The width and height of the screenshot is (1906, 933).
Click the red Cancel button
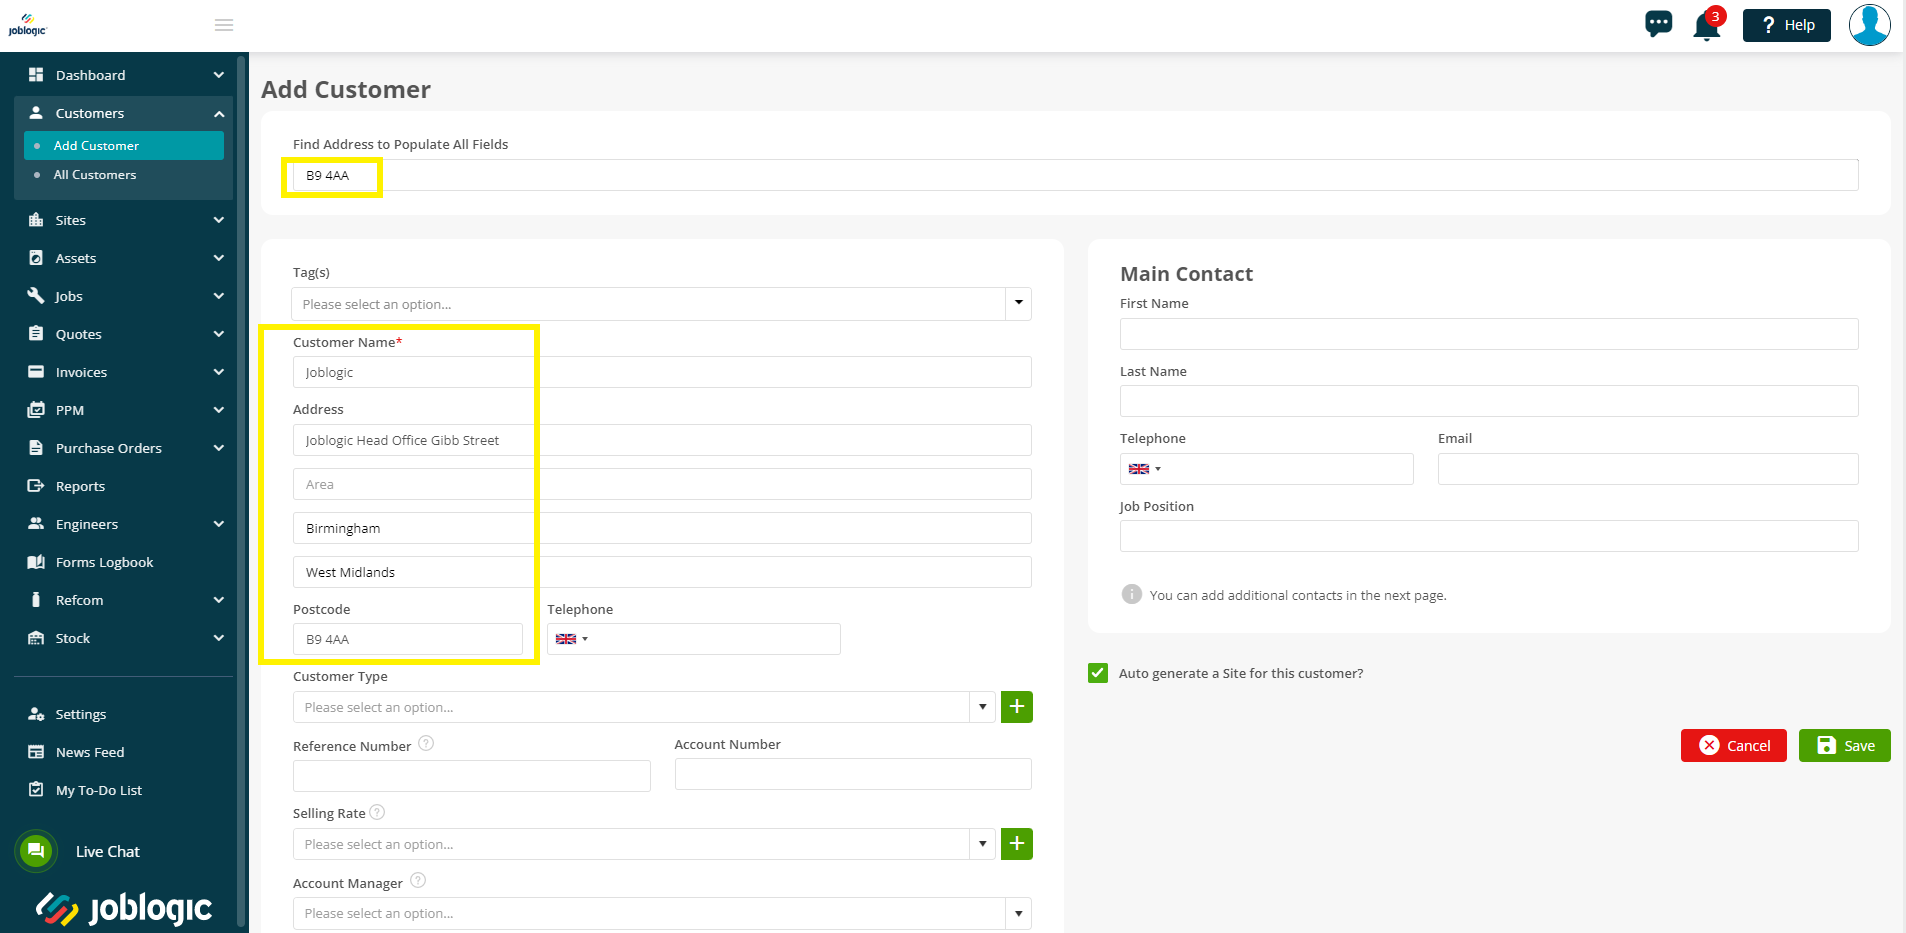coord(1733,745)
